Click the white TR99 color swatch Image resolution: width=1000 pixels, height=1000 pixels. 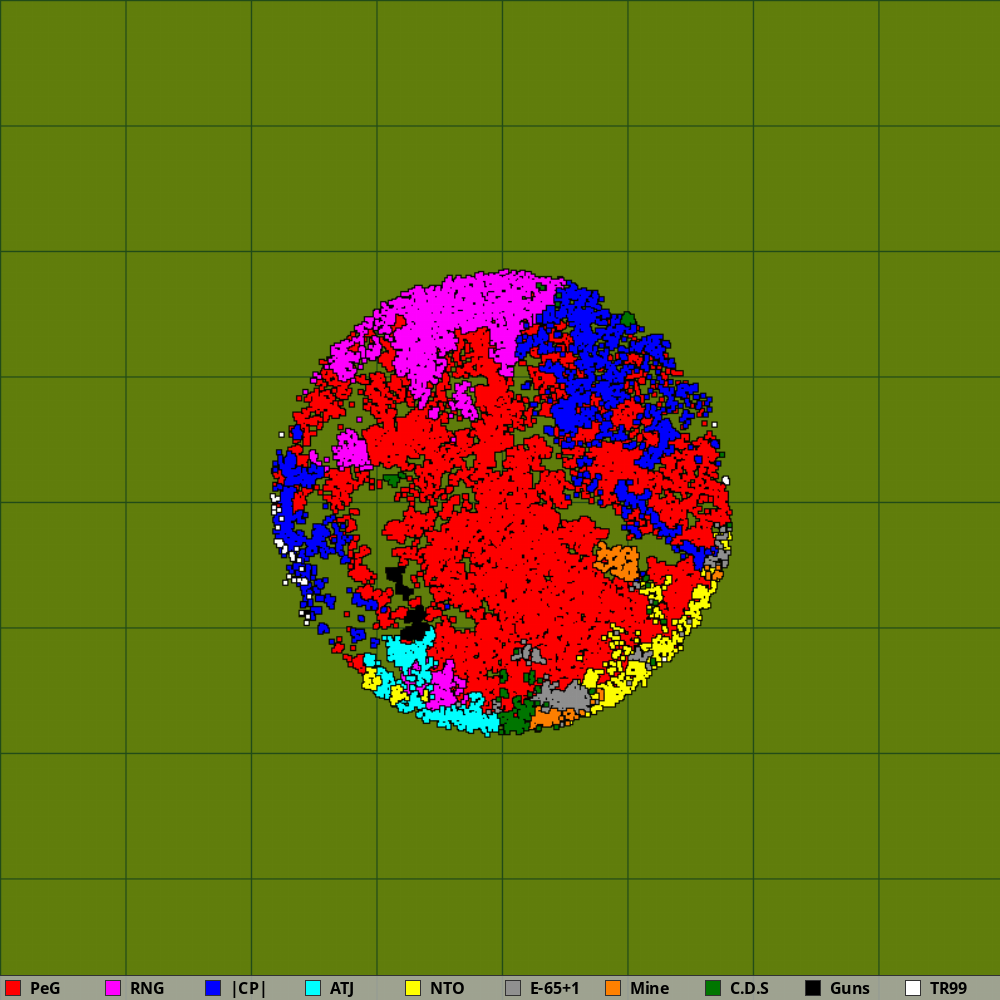point(913,988)
